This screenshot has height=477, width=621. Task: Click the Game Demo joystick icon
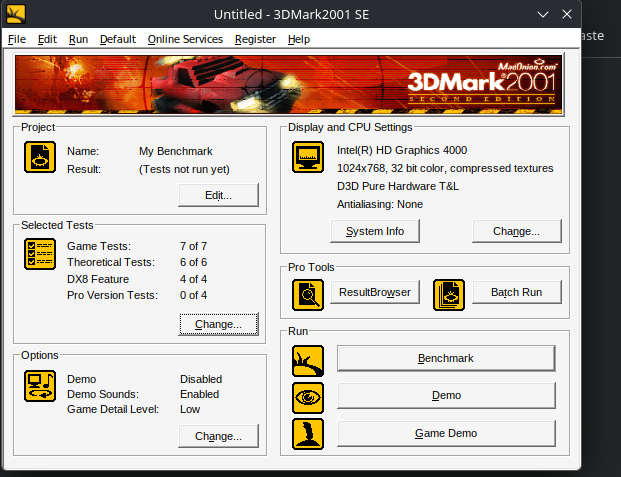point(308,434)
